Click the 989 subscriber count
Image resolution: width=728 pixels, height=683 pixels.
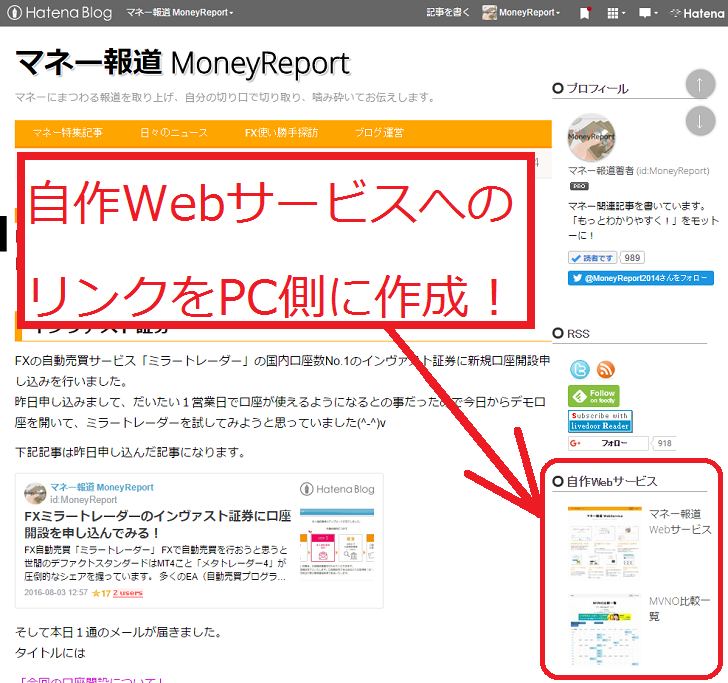(x=632, y=258)
